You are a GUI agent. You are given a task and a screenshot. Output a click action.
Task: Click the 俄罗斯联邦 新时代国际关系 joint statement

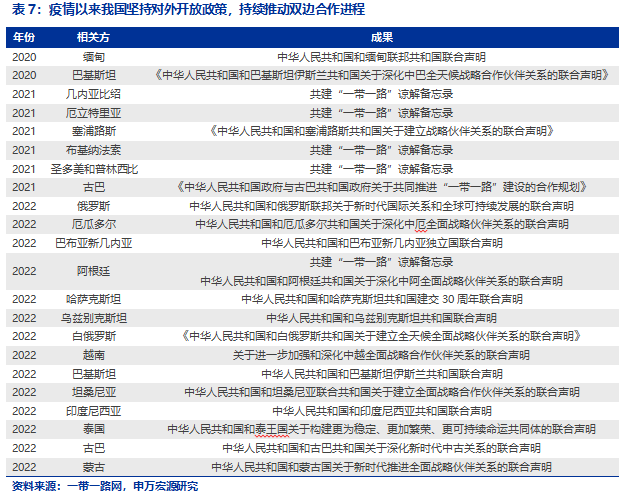(x=382, y=206)
